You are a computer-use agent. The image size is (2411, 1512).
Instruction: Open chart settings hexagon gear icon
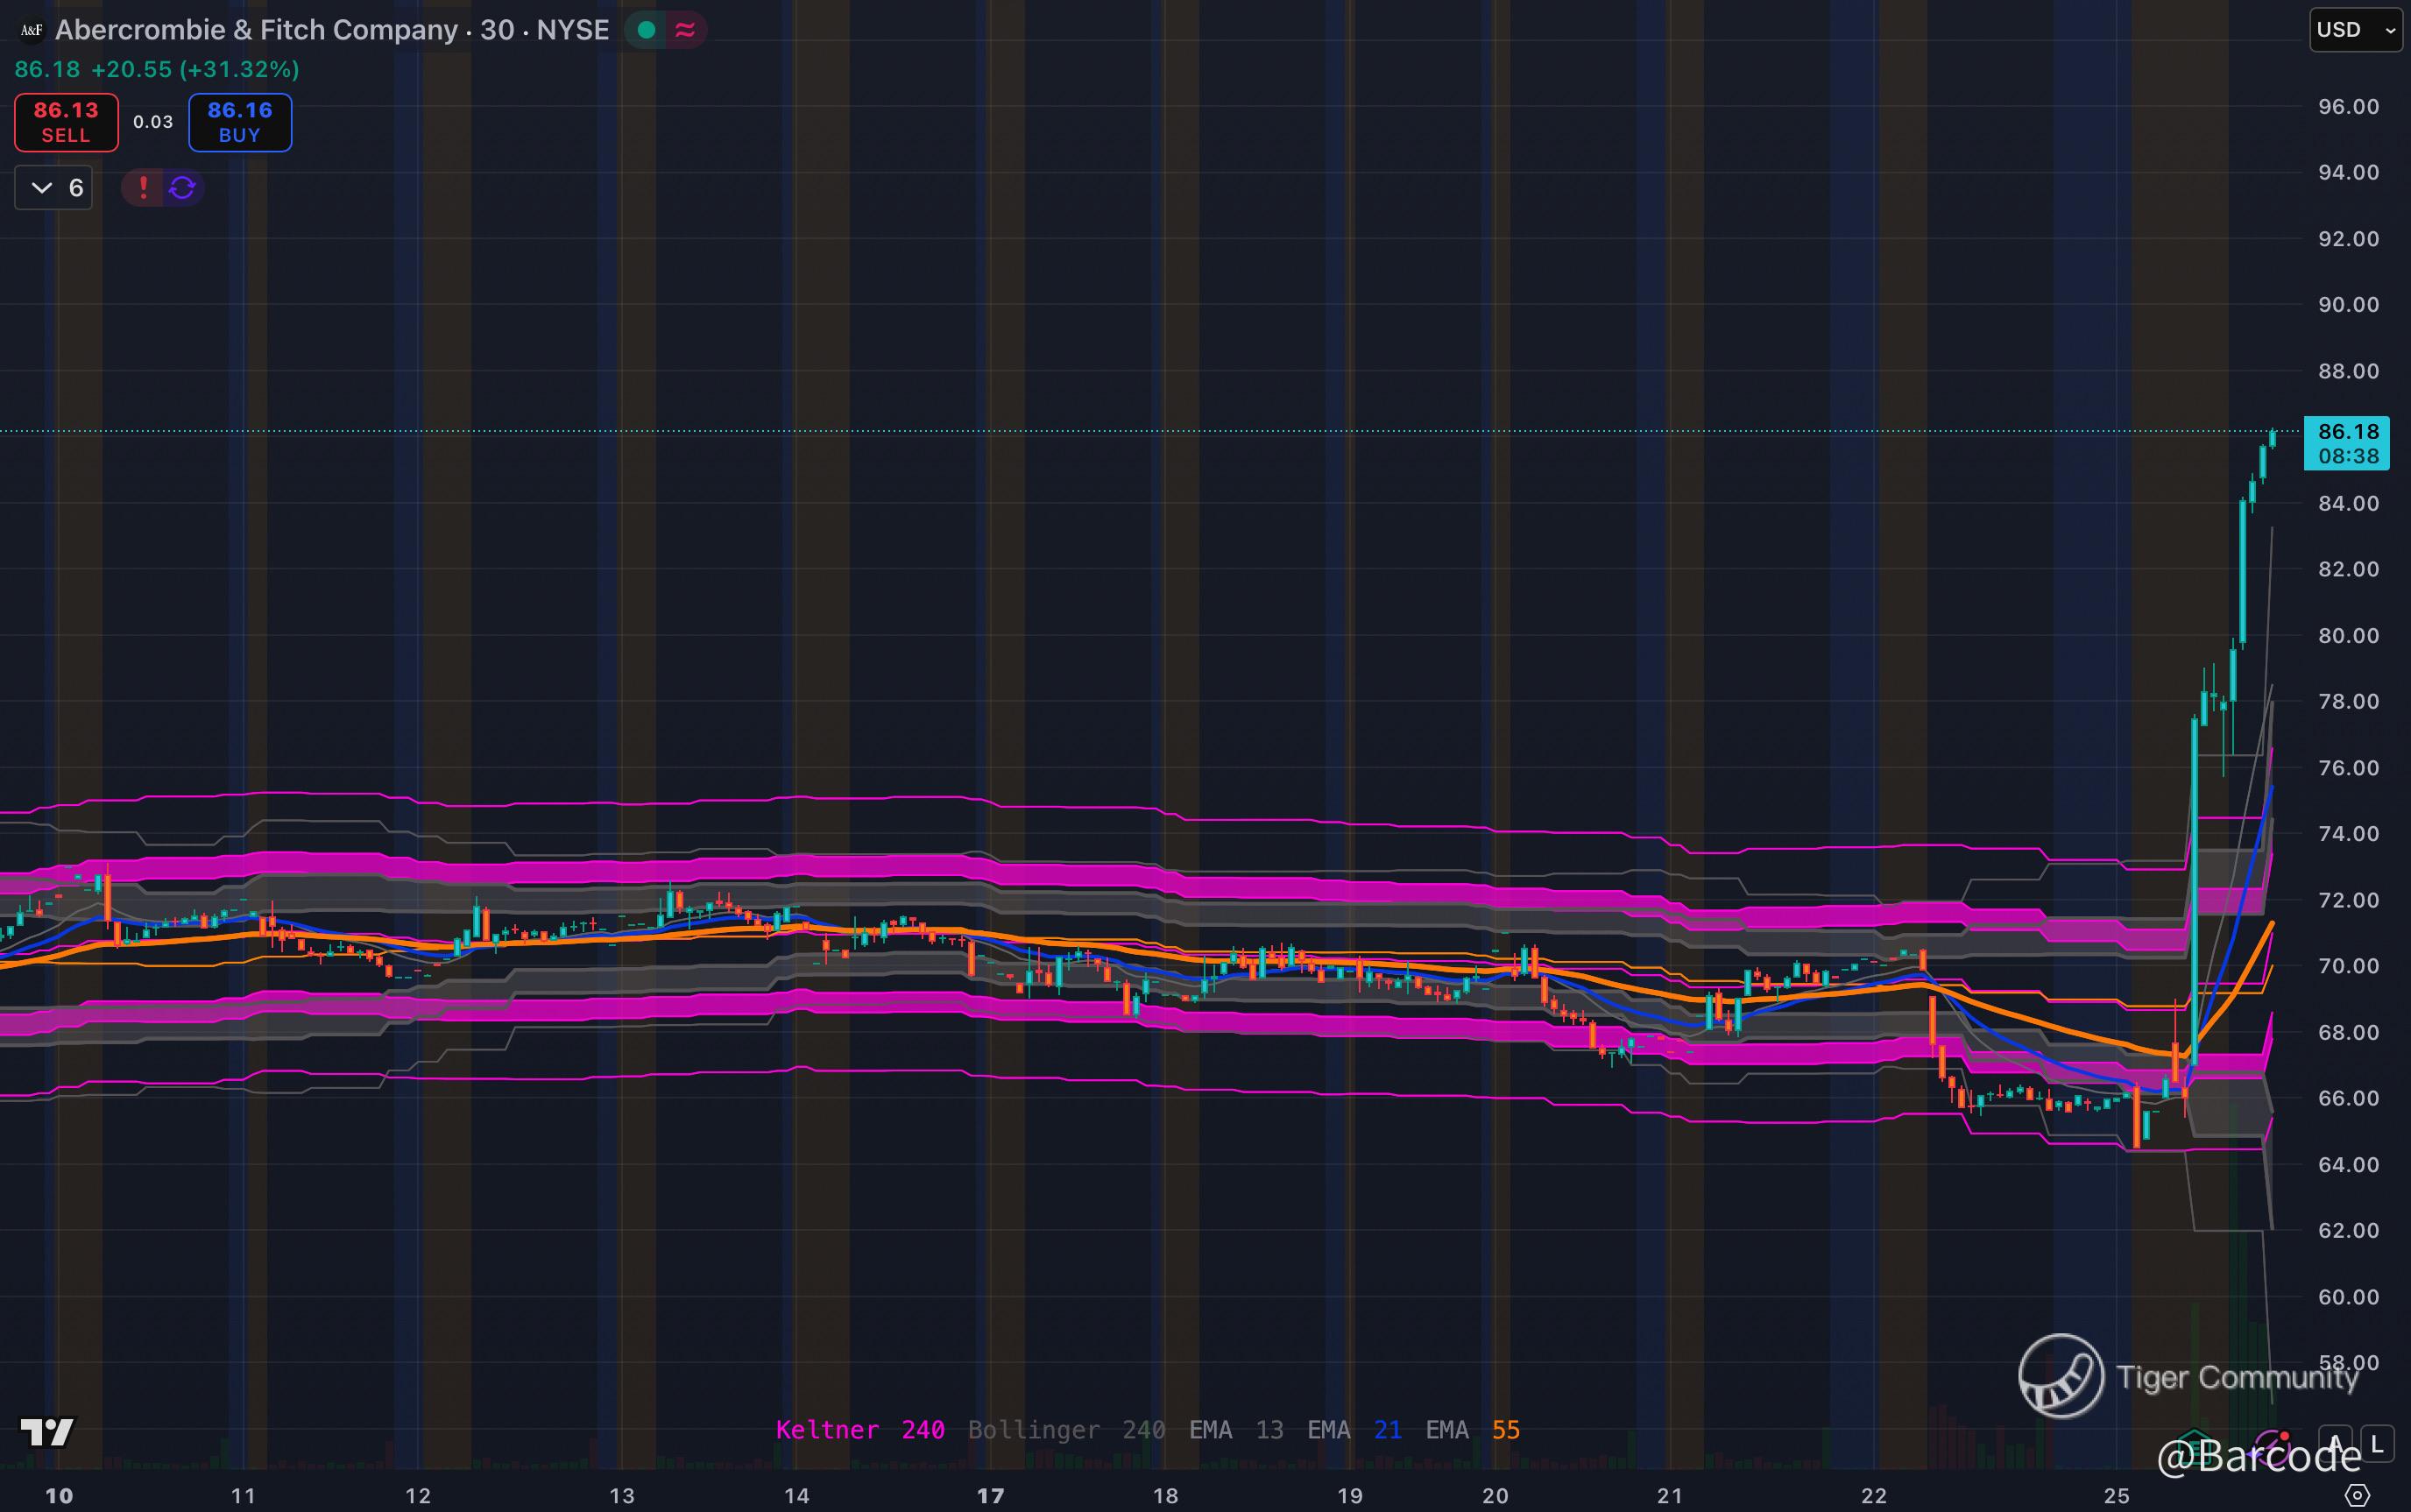[2358, 1495]
